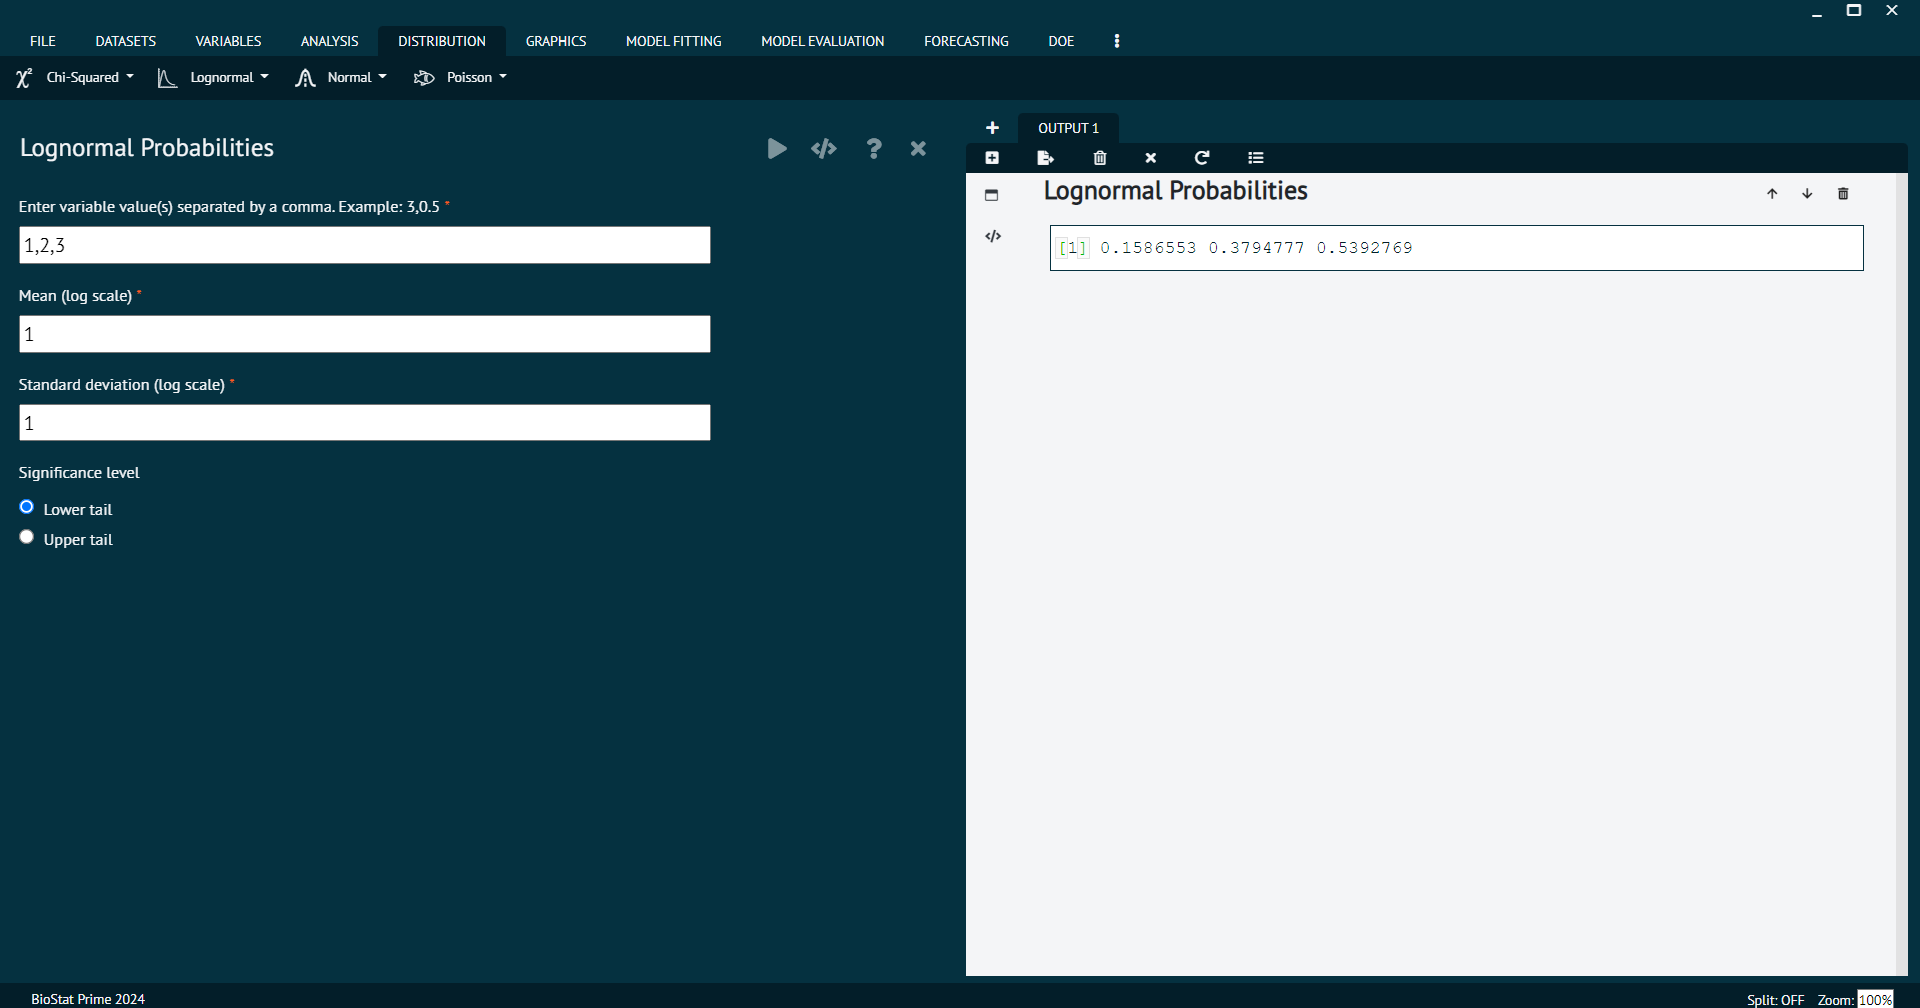This screenshot has width=1920, height=1008.
Task: Click the output result values box
Action: pos(1456,248)
